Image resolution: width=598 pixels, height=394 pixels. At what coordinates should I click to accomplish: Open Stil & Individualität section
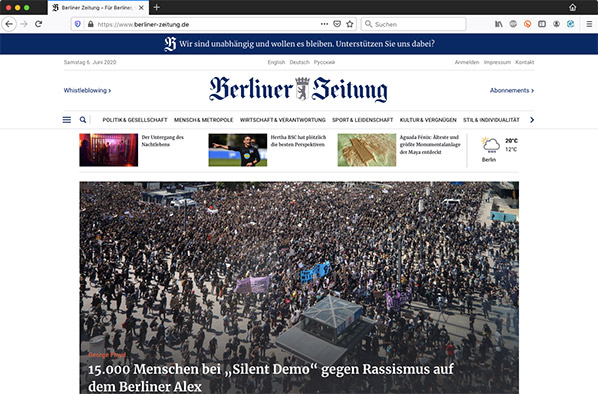[x=492, y=120]
